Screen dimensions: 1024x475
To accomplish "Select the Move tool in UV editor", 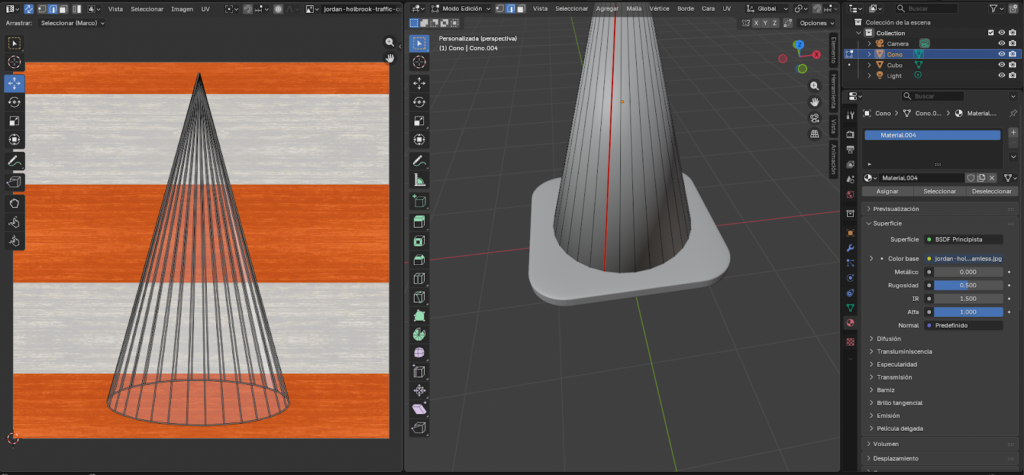I will click(x=15, y=82).
